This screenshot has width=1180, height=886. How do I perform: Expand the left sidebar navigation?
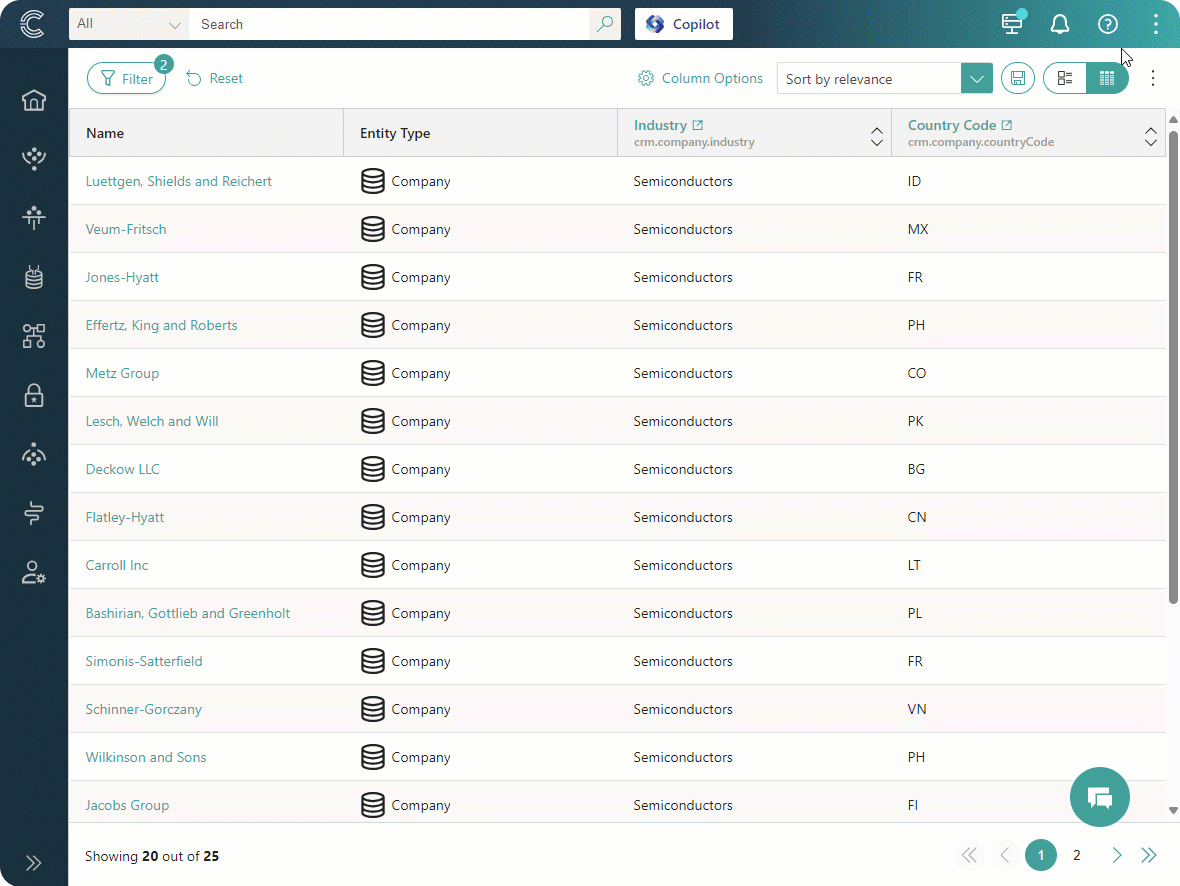pyautogui.click(x=34, y=863)
